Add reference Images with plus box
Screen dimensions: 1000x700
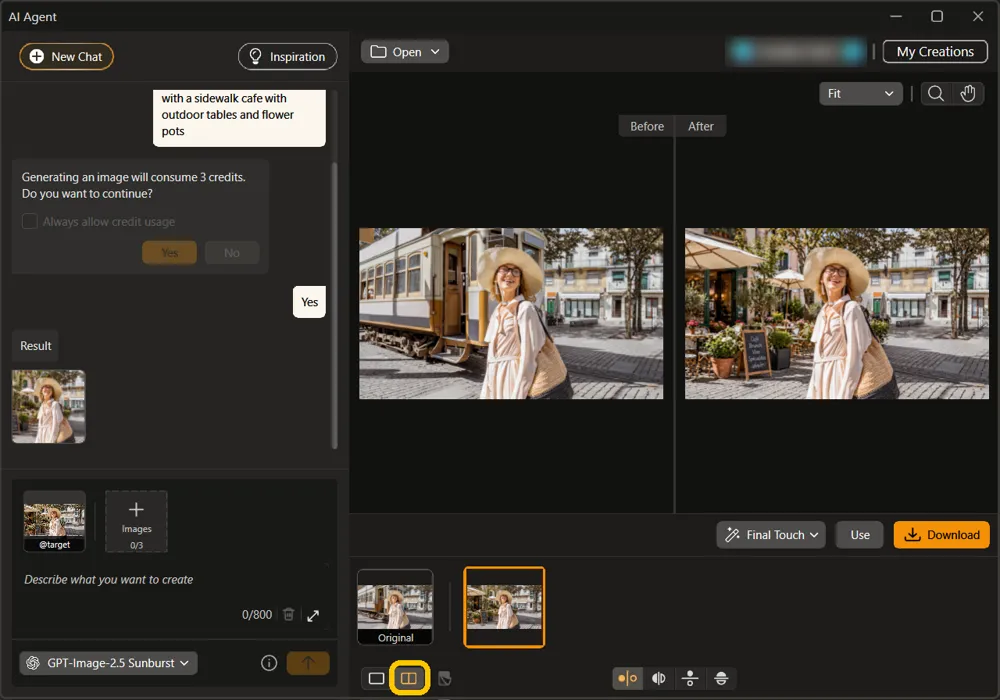coord(136,521)
